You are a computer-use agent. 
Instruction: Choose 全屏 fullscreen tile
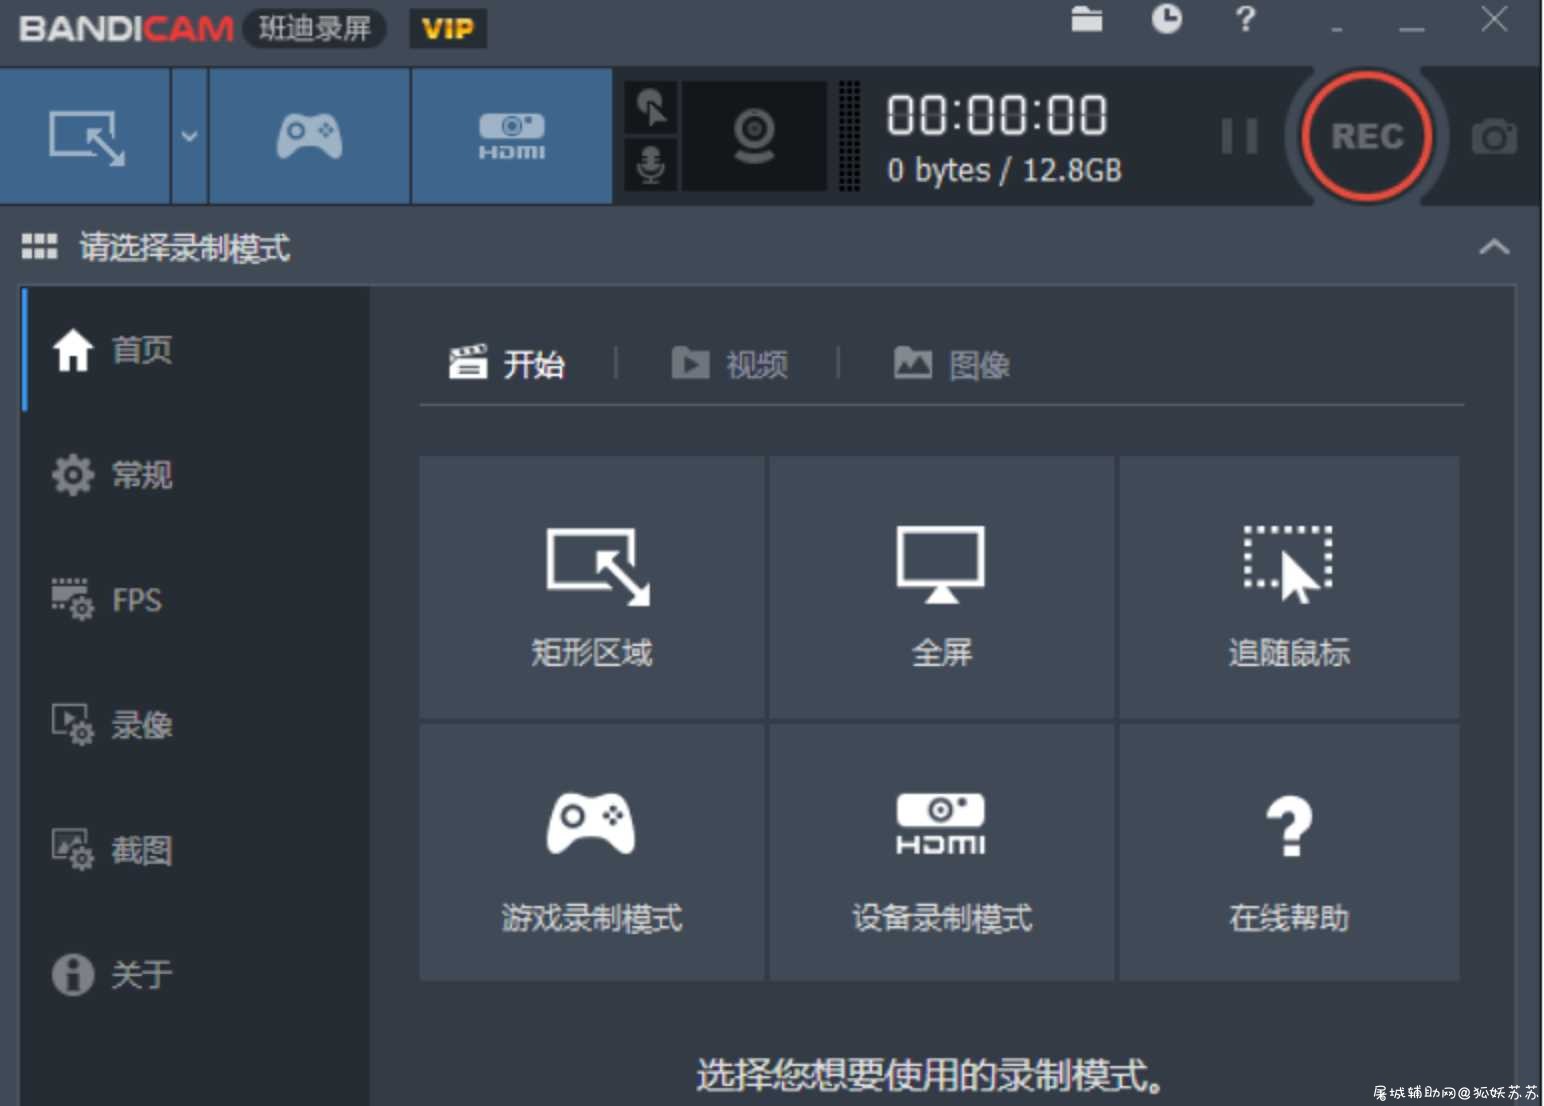[941, 587]
